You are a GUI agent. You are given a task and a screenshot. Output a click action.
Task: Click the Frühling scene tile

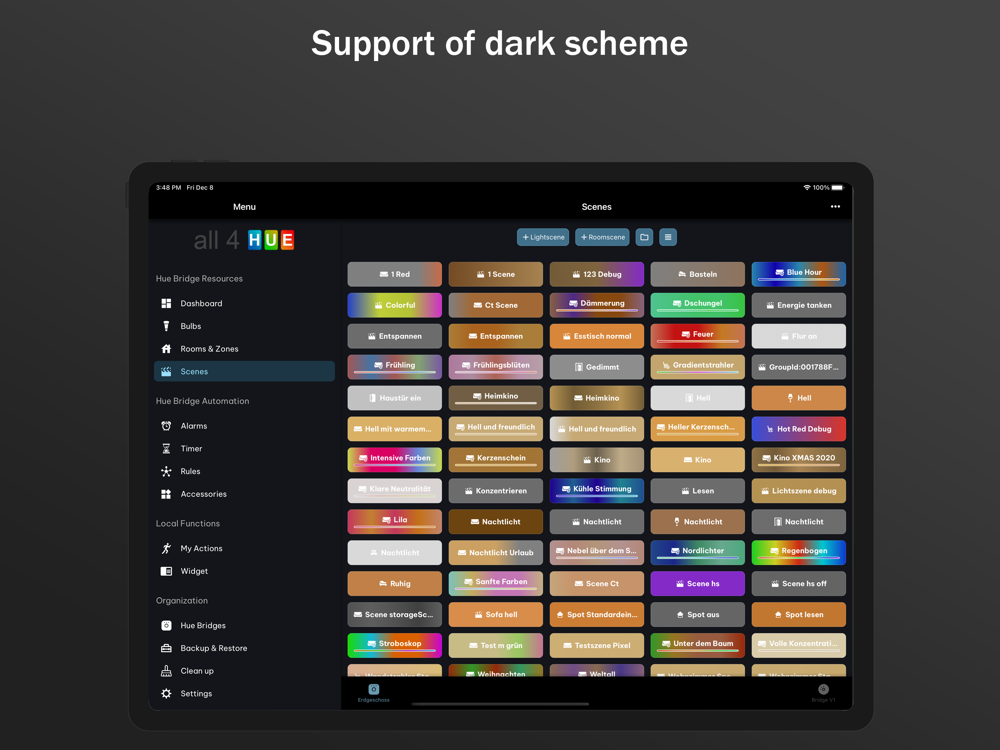(395, 367)
